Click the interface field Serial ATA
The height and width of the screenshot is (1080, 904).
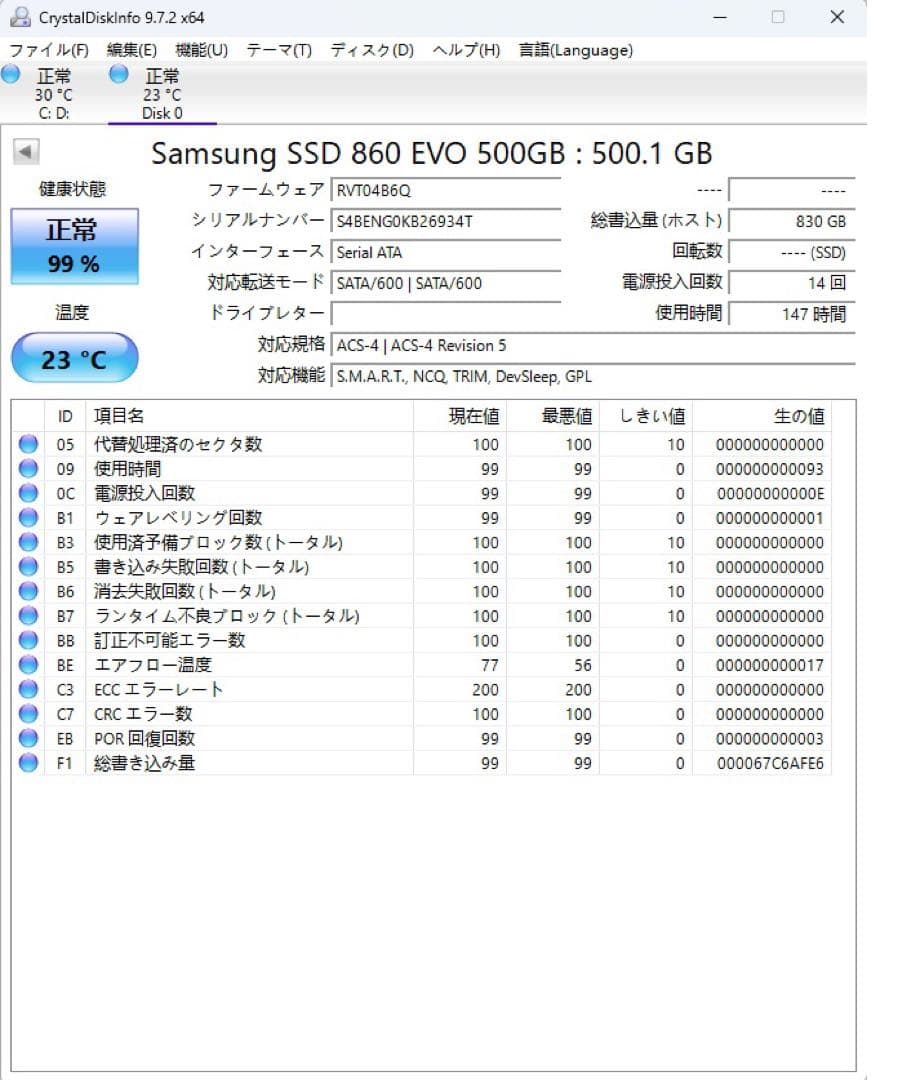tap(446, 253)
